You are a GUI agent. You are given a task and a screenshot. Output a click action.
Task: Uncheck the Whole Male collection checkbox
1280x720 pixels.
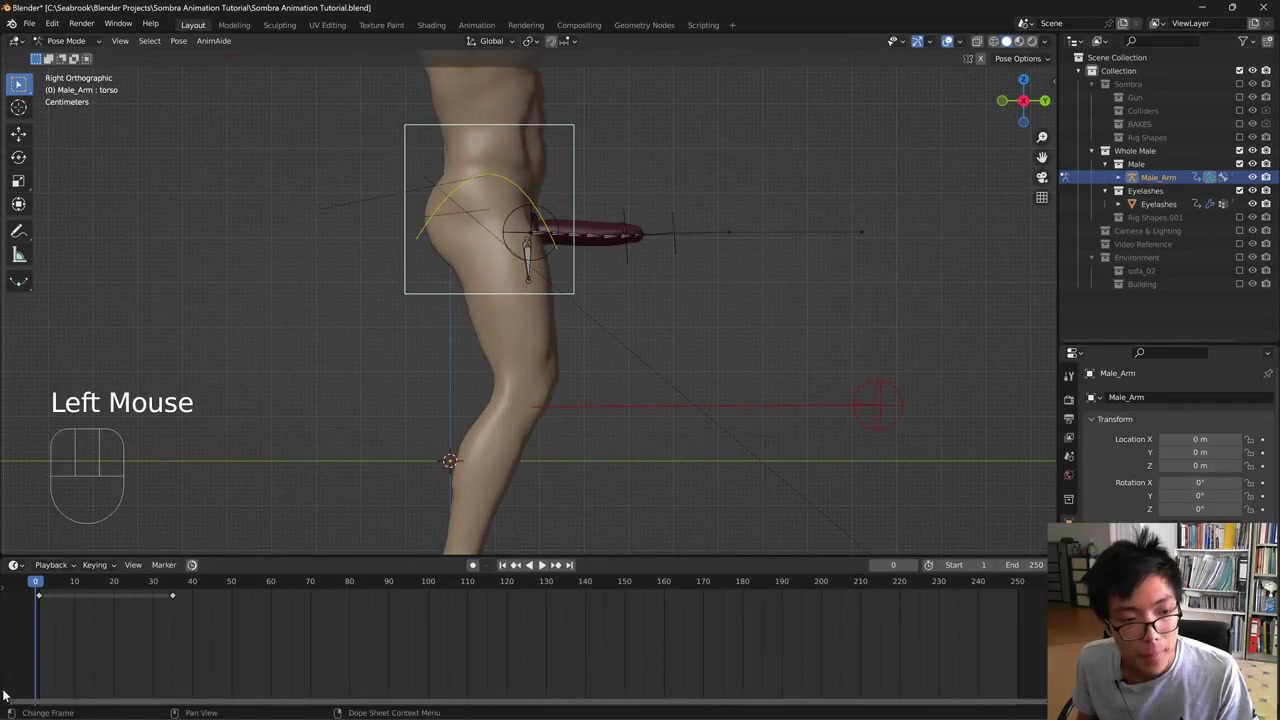click(x=1239, y=151)
